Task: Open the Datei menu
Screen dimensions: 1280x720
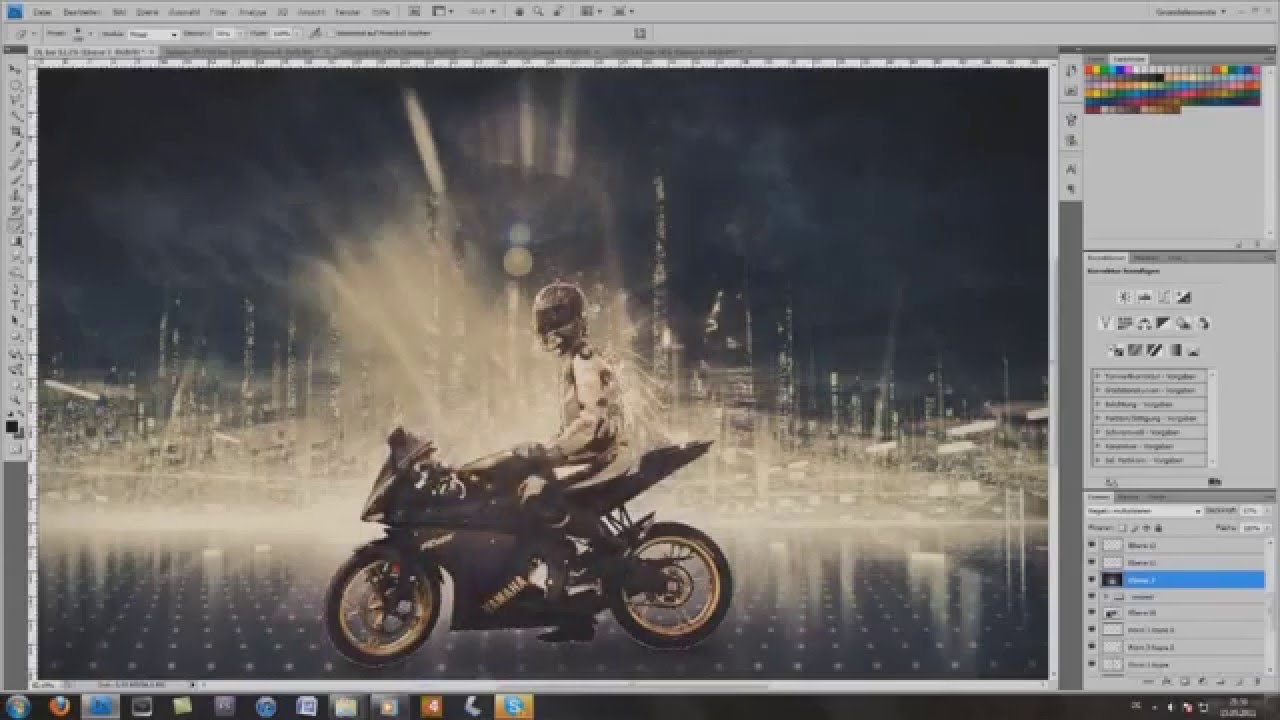Action: (x=42, y=13)
